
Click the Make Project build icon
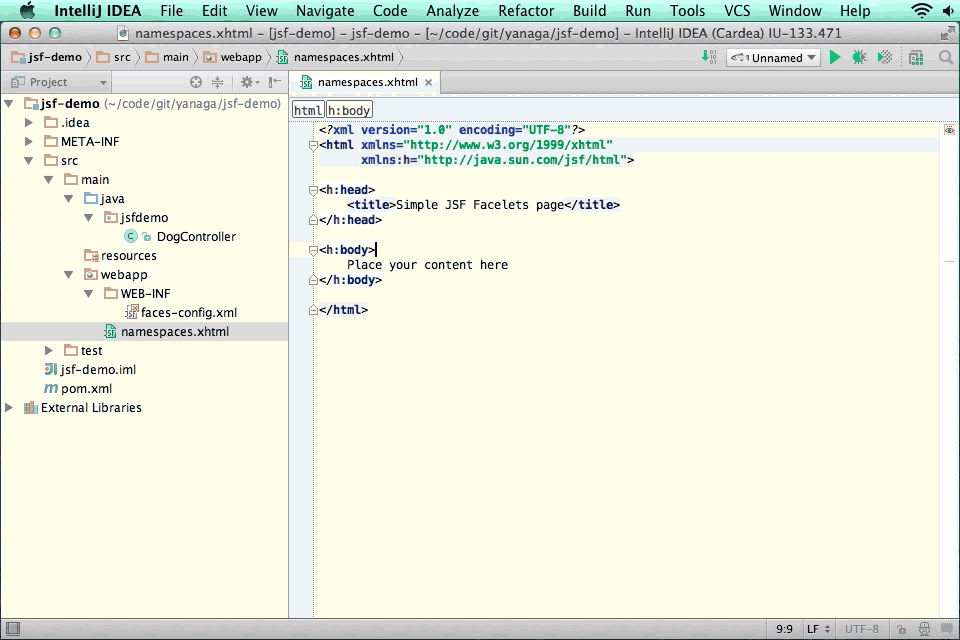click(x=709, y=57)
